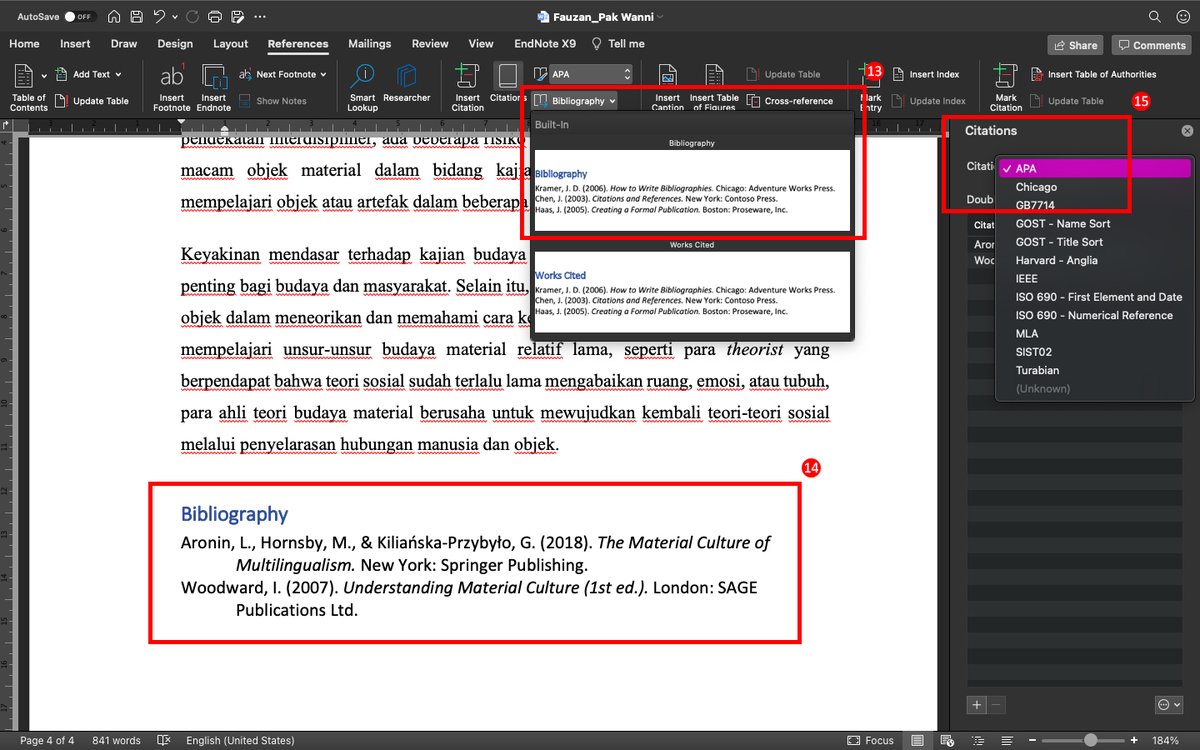
Task: Toggle the AutoSave switch
Action: (80, 17)
